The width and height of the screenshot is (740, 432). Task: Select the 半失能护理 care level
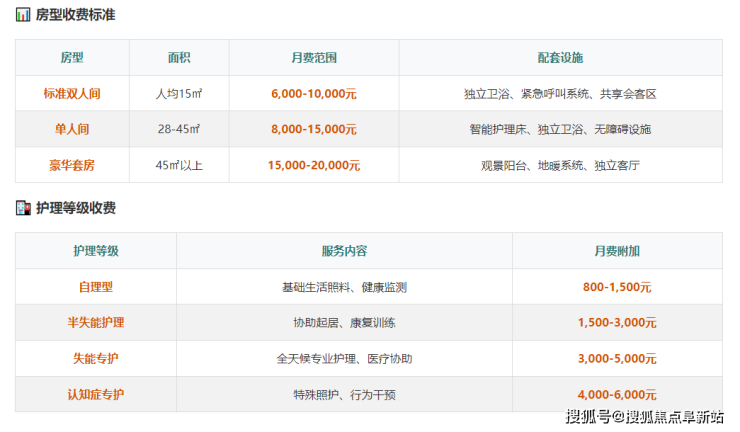point(96,323)
